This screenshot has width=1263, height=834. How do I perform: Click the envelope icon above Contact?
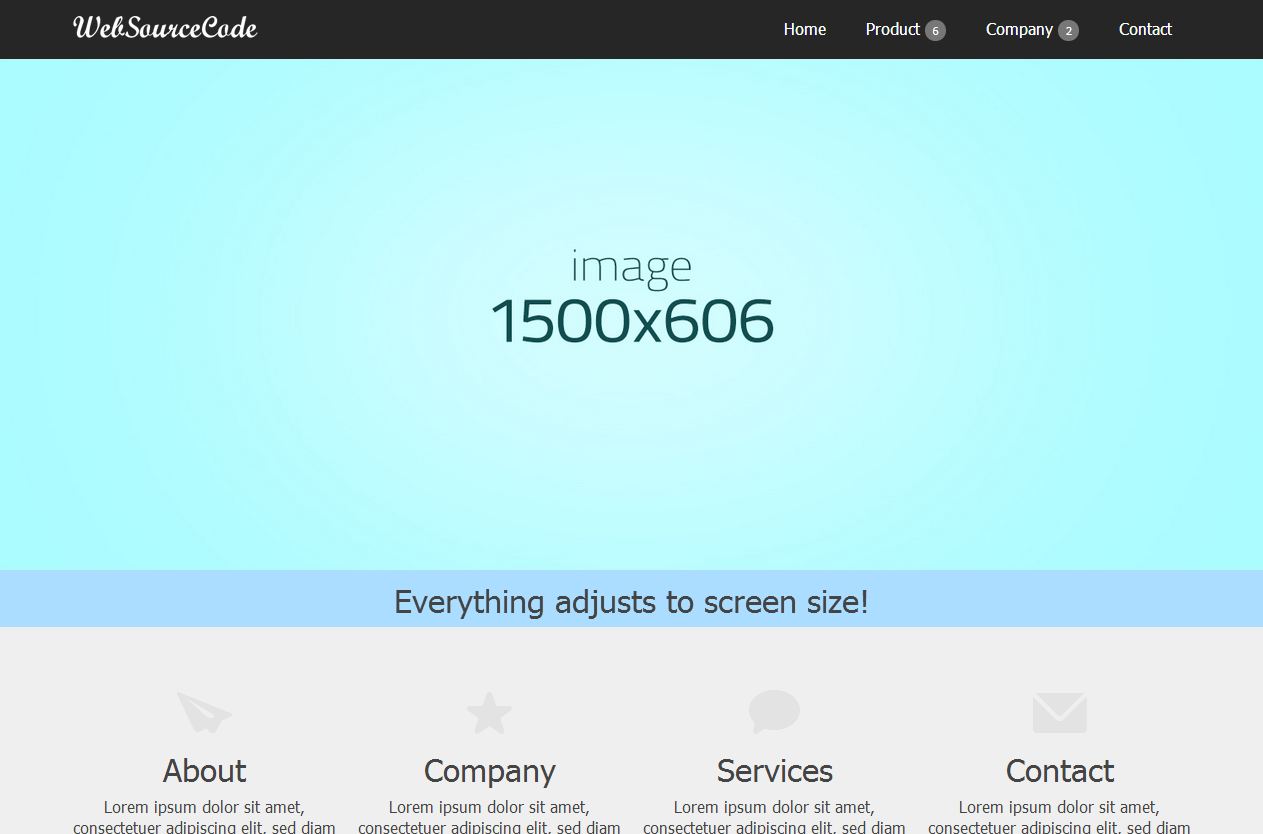click(x=1058, y=712)
